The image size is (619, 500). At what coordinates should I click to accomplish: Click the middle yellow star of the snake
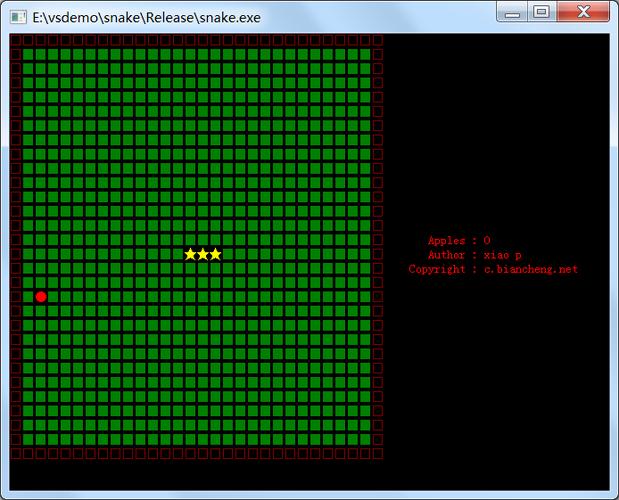pos(203,254)
